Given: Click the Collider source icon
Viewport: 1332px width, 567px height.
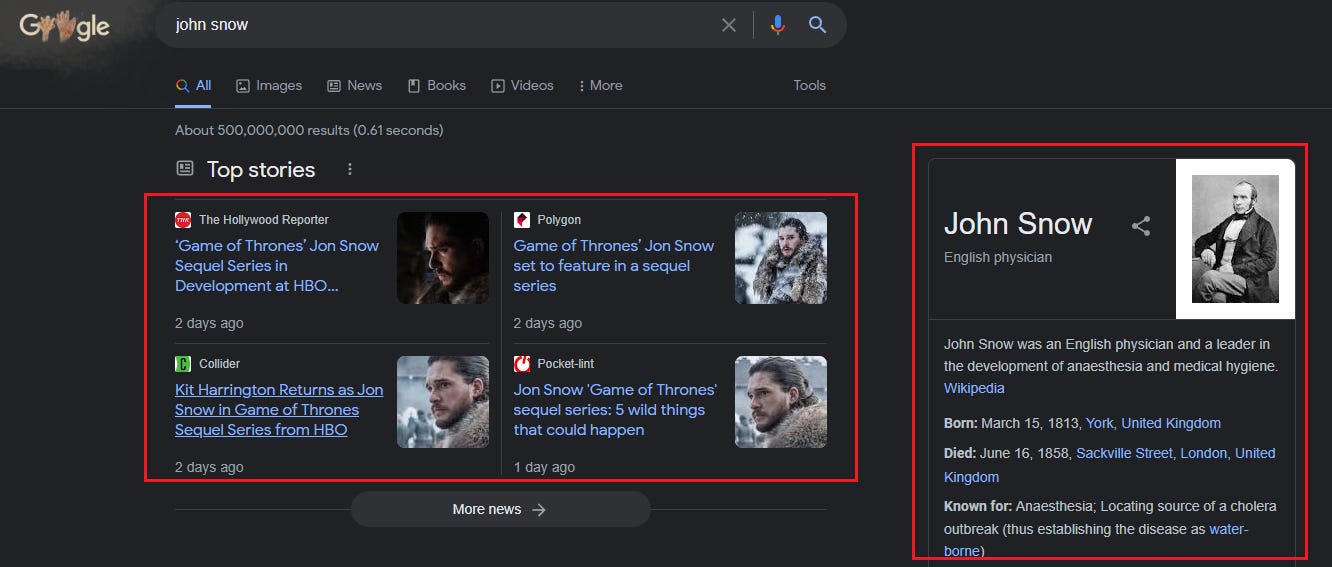Looking at the screenshot, I should [x=183, y=364].
